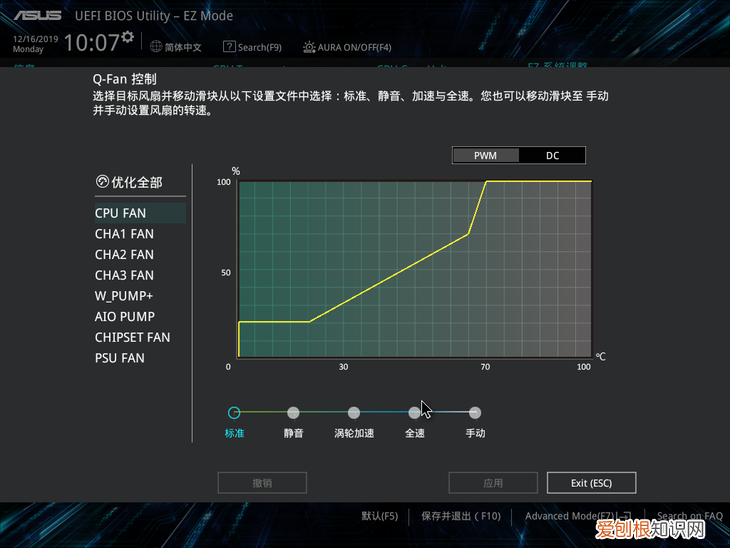Viewport: 730px width, 548px height.
Task: Open language selector globe icon
Action: tap(157, 46)
